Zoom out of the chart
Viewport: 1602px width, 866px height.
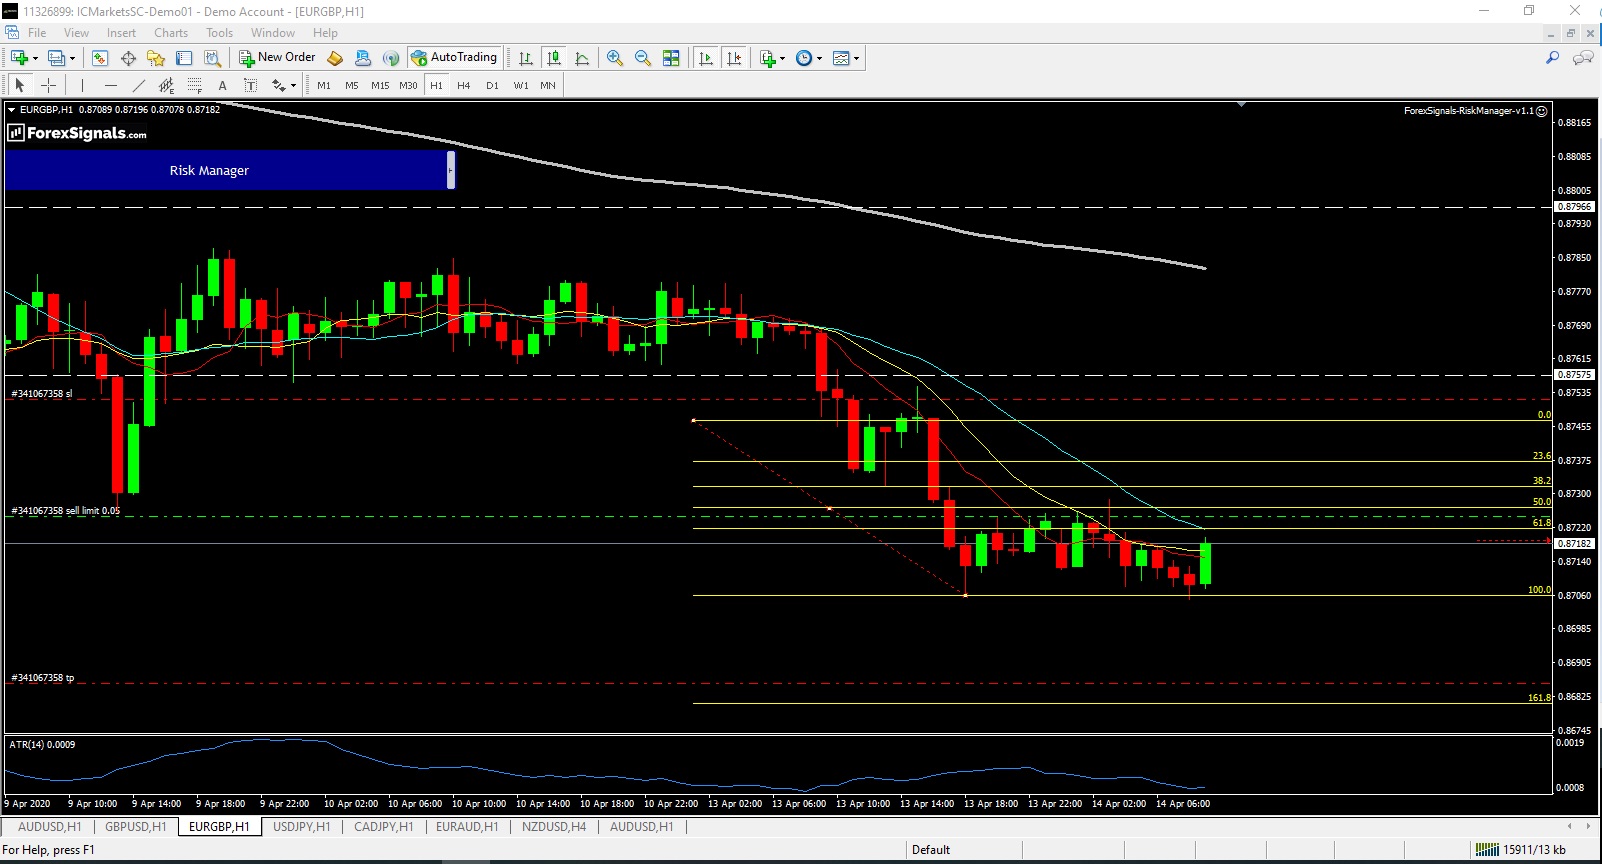click(643, 58)
